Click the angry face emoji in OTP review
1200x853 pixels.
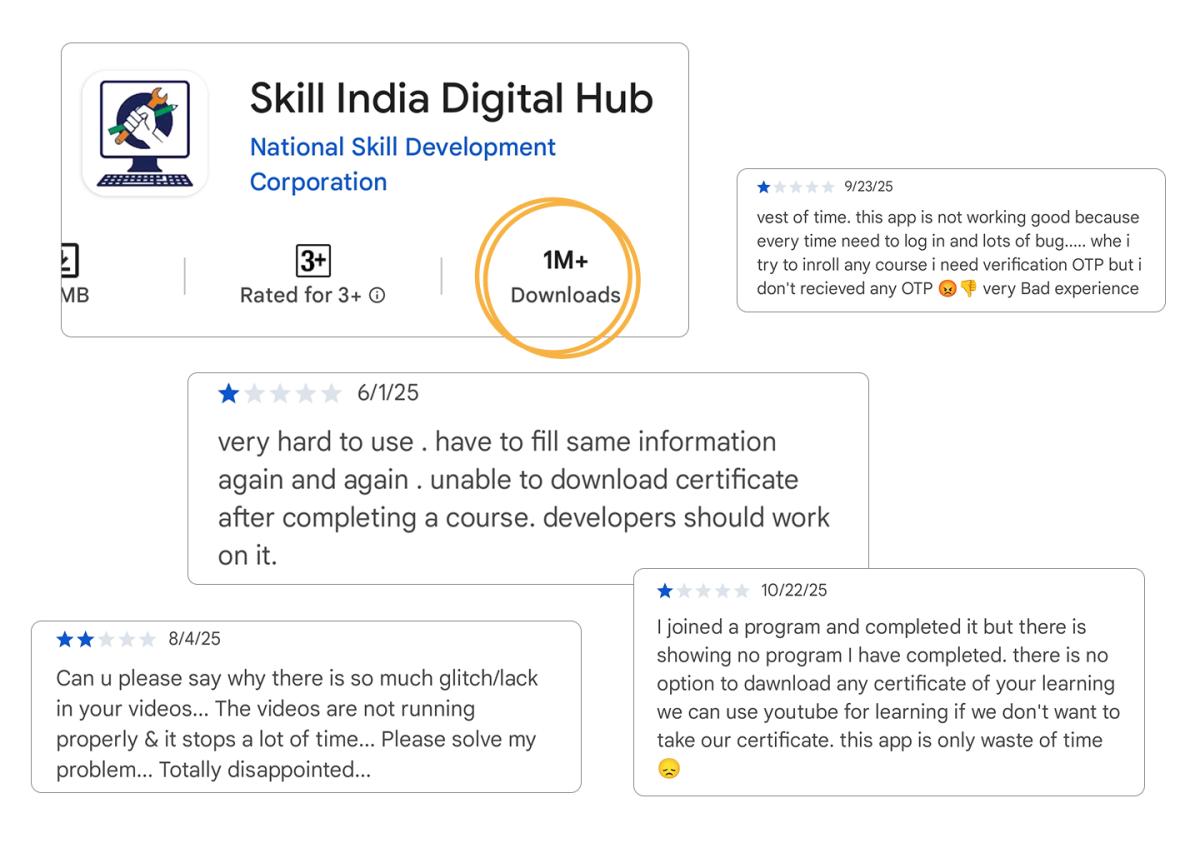click(947, 289)
